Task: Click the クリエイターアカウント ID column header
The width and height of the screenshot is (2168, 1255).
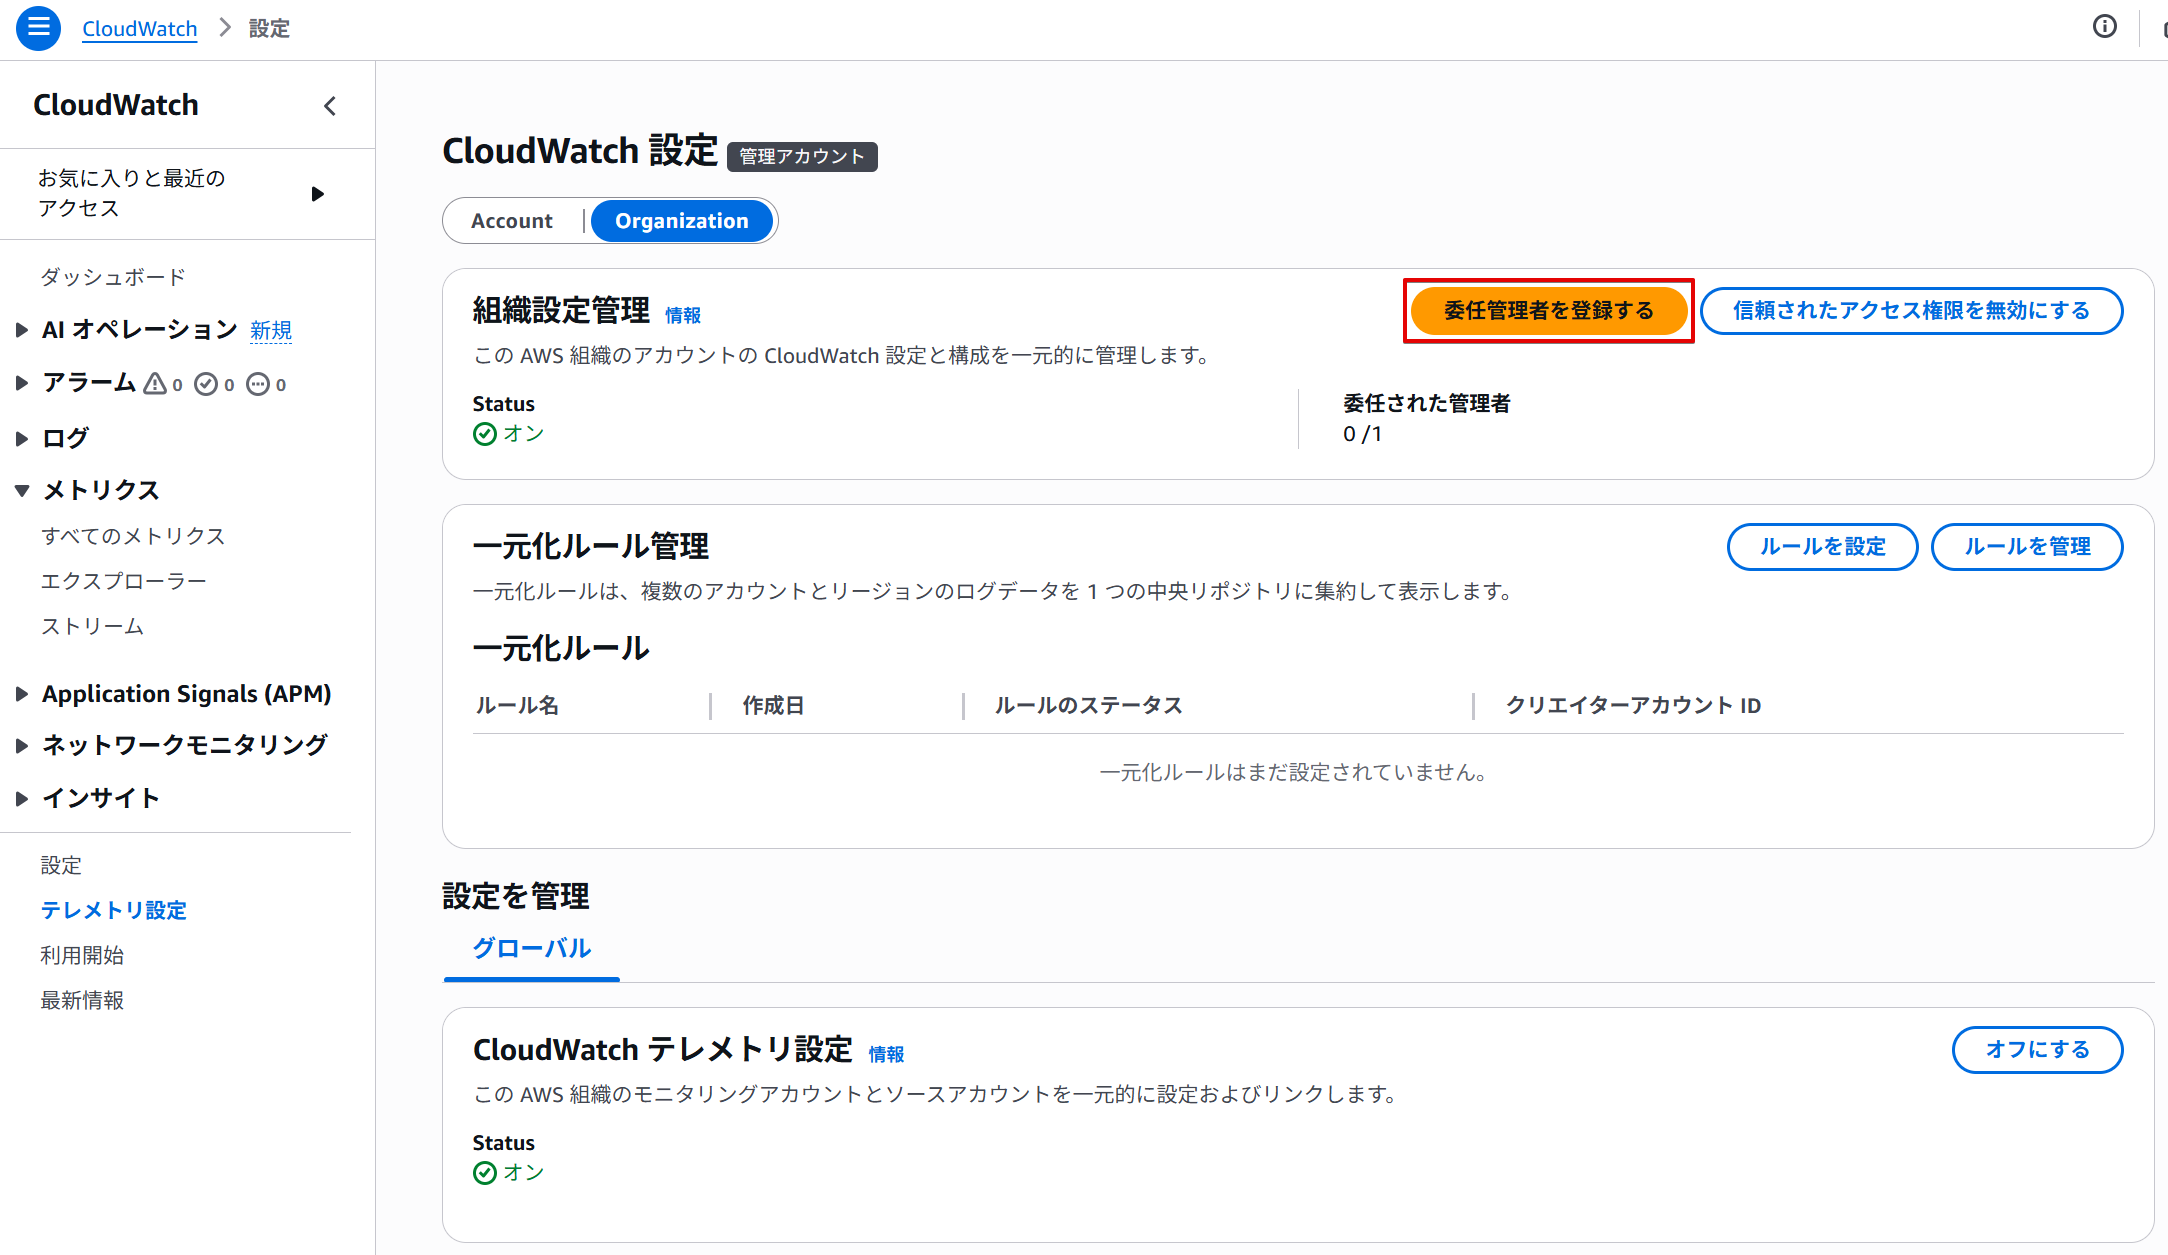Action: point(1633,705)
